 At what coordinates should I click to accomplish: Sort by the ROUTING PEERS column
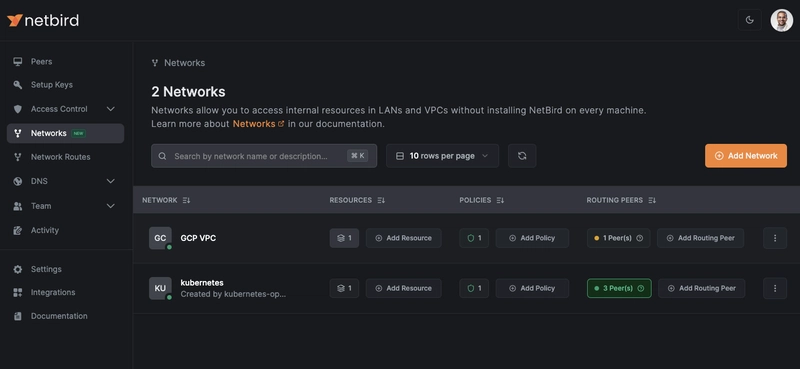(x=621, y=200)
